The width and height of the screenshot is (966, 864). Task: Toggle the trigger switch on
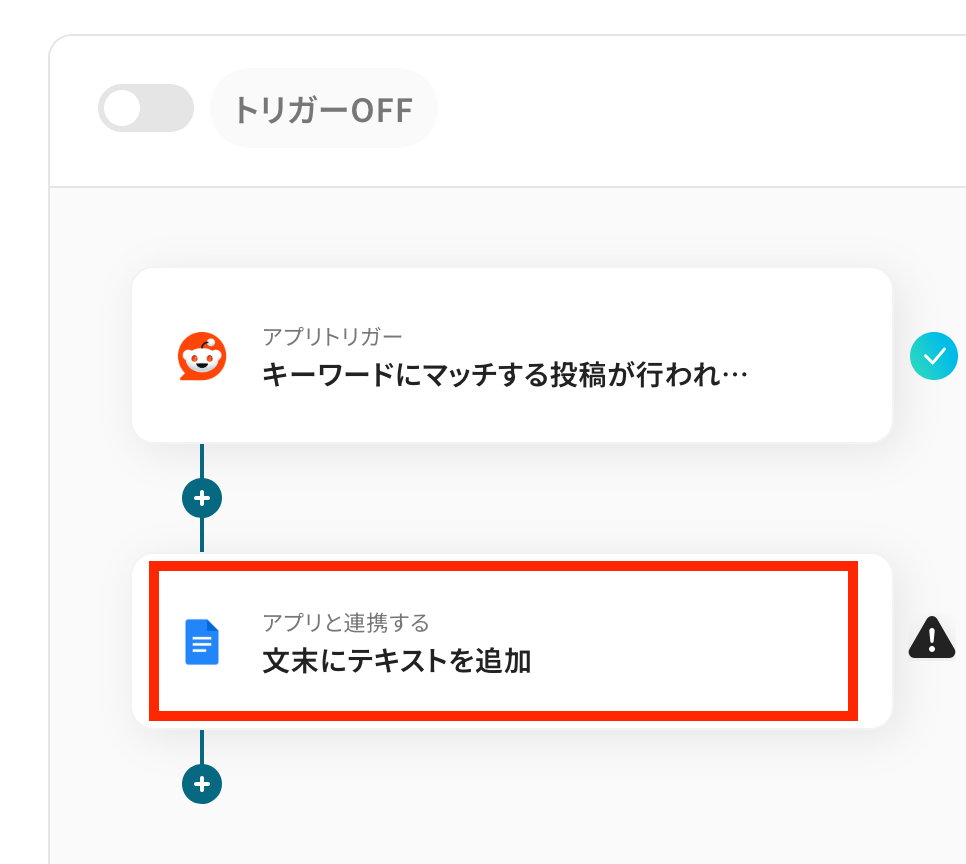[146, 108]
